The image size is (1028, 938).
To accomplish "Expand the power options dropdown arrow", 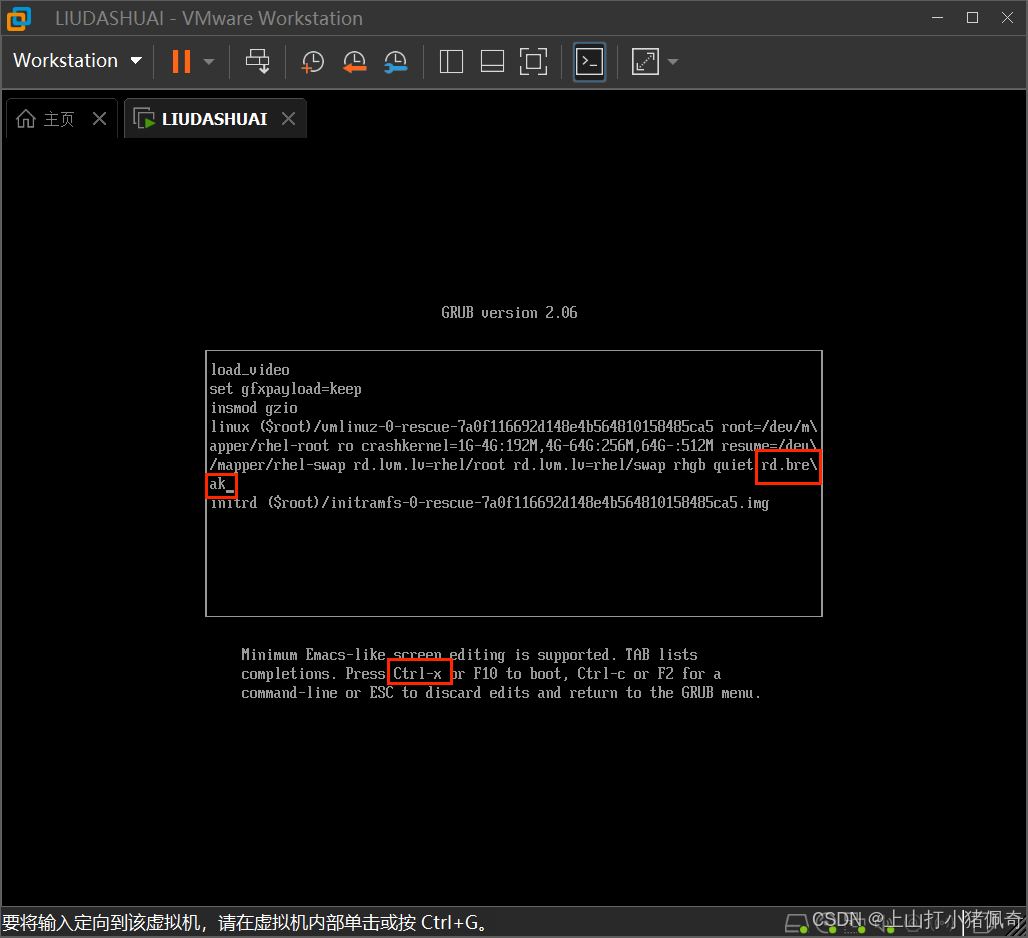I will click(x=209, y=62).
